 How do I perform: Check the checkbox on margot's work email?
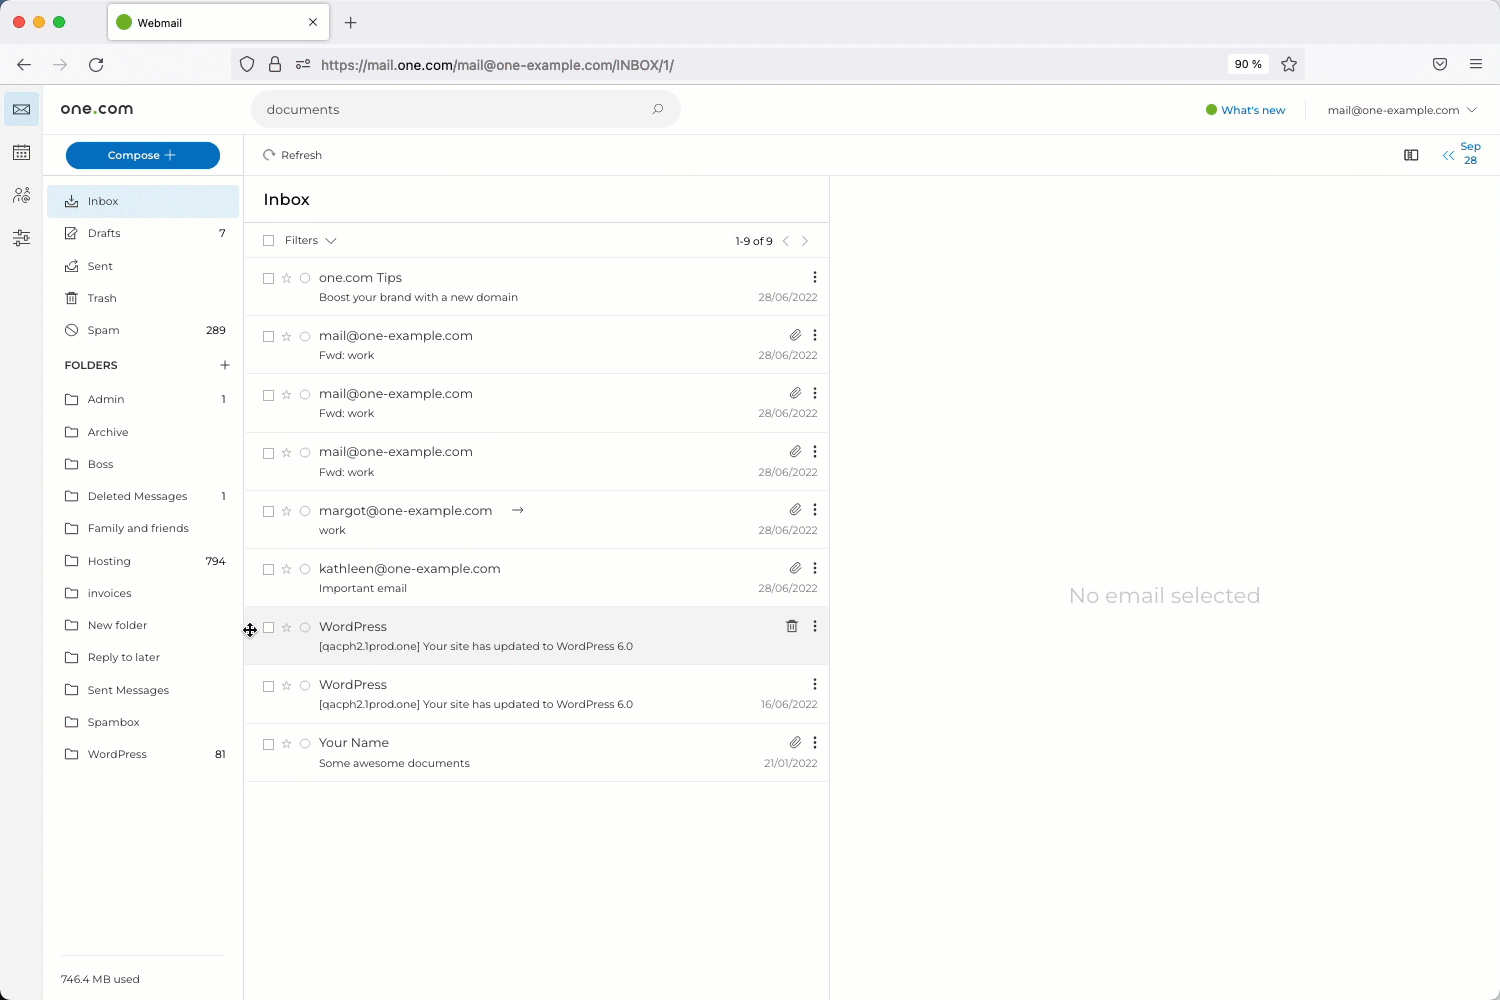tap(268, 511)
